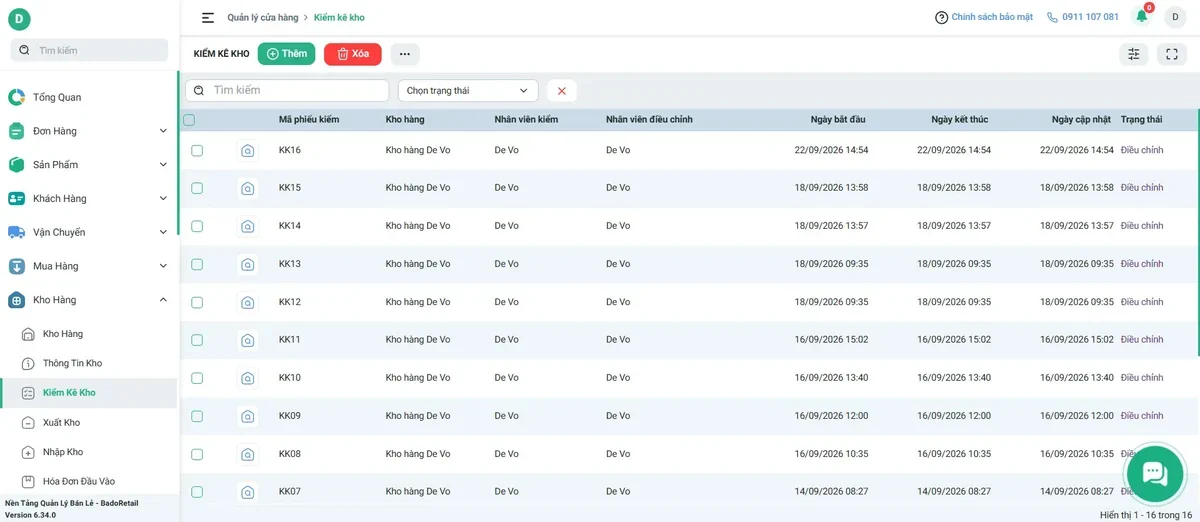1200x522 pixels.
Task: Collapse the Kho Hàng menu chevron
Action: click(x=163, y=300)
